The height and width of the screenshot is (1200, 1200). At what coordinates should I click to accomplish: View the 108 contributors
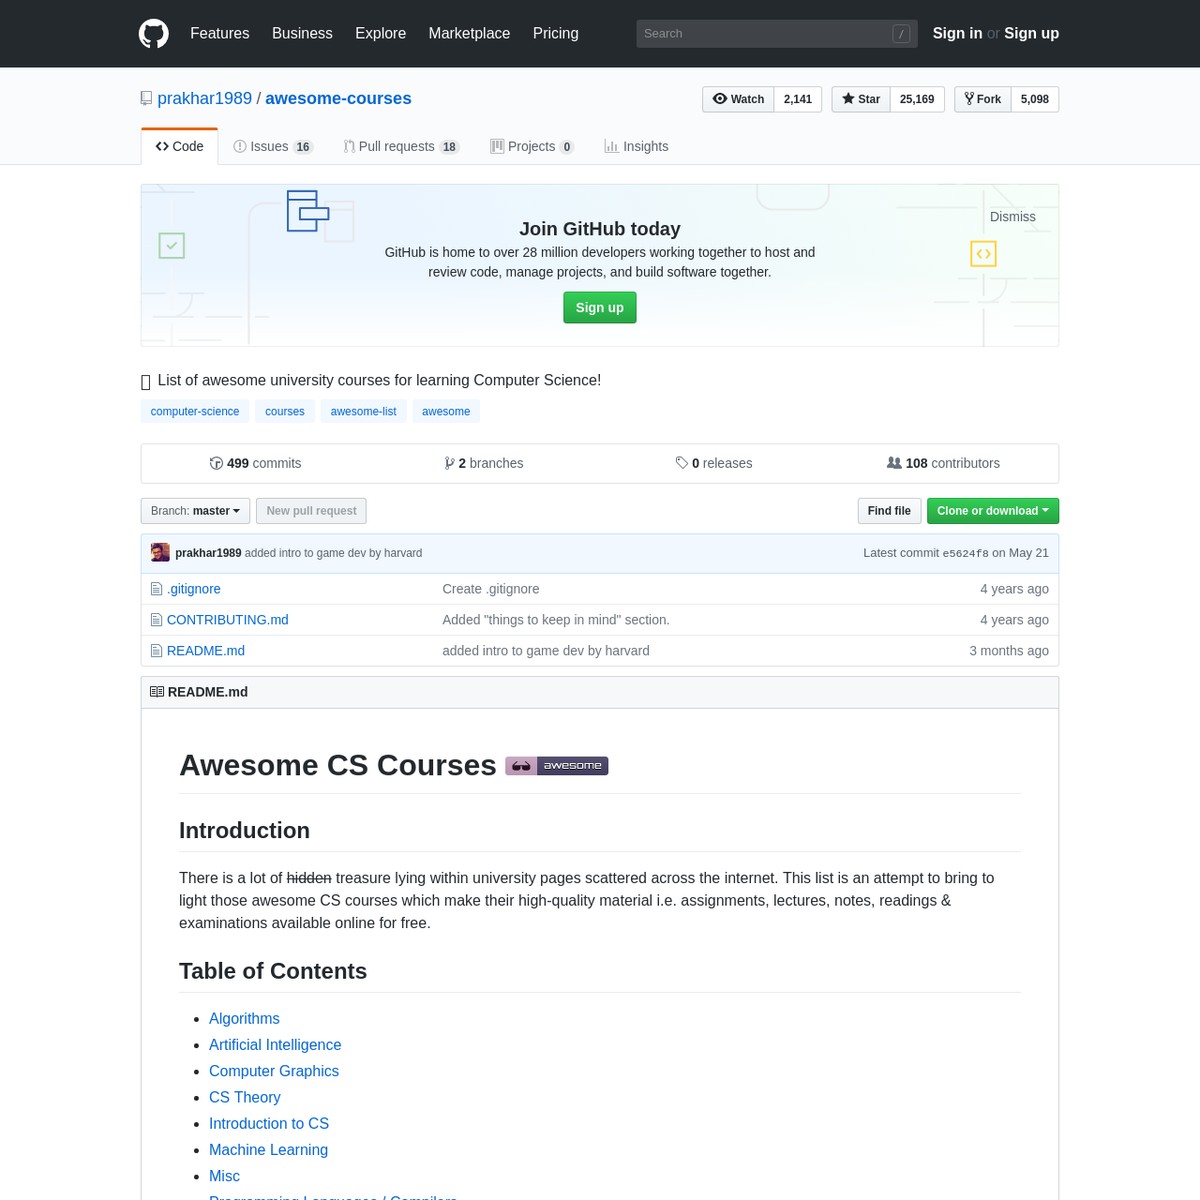pyautogui.click(x=943, y=463)
